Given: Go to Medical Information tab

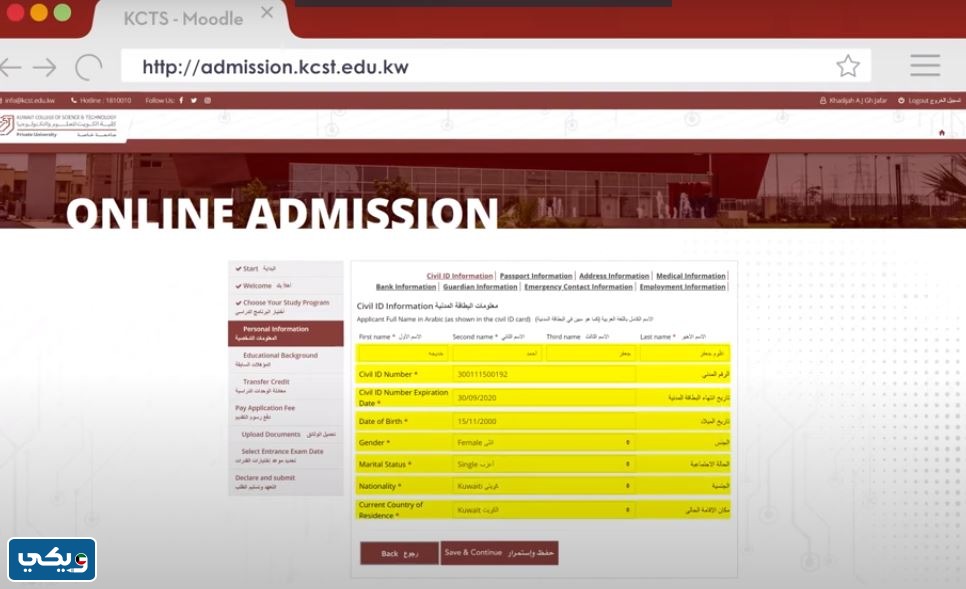Looking at the screenshot, I should (690, 276).
